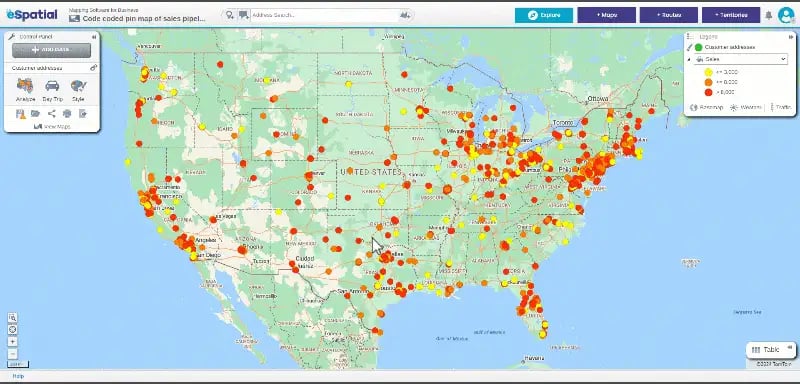Click the map title icon

coord(74,18)
